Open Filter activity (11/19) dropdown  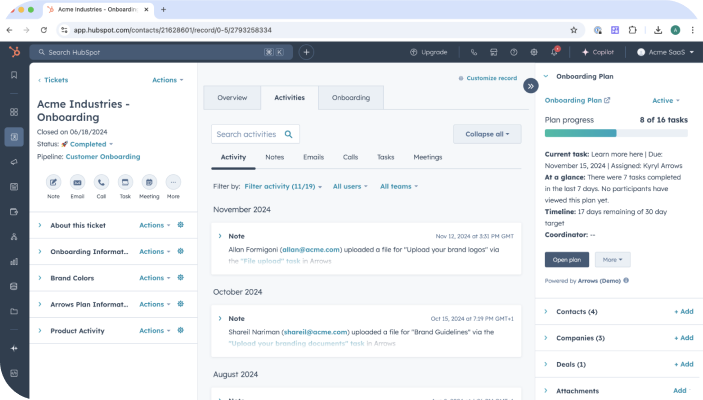[283, 186]
